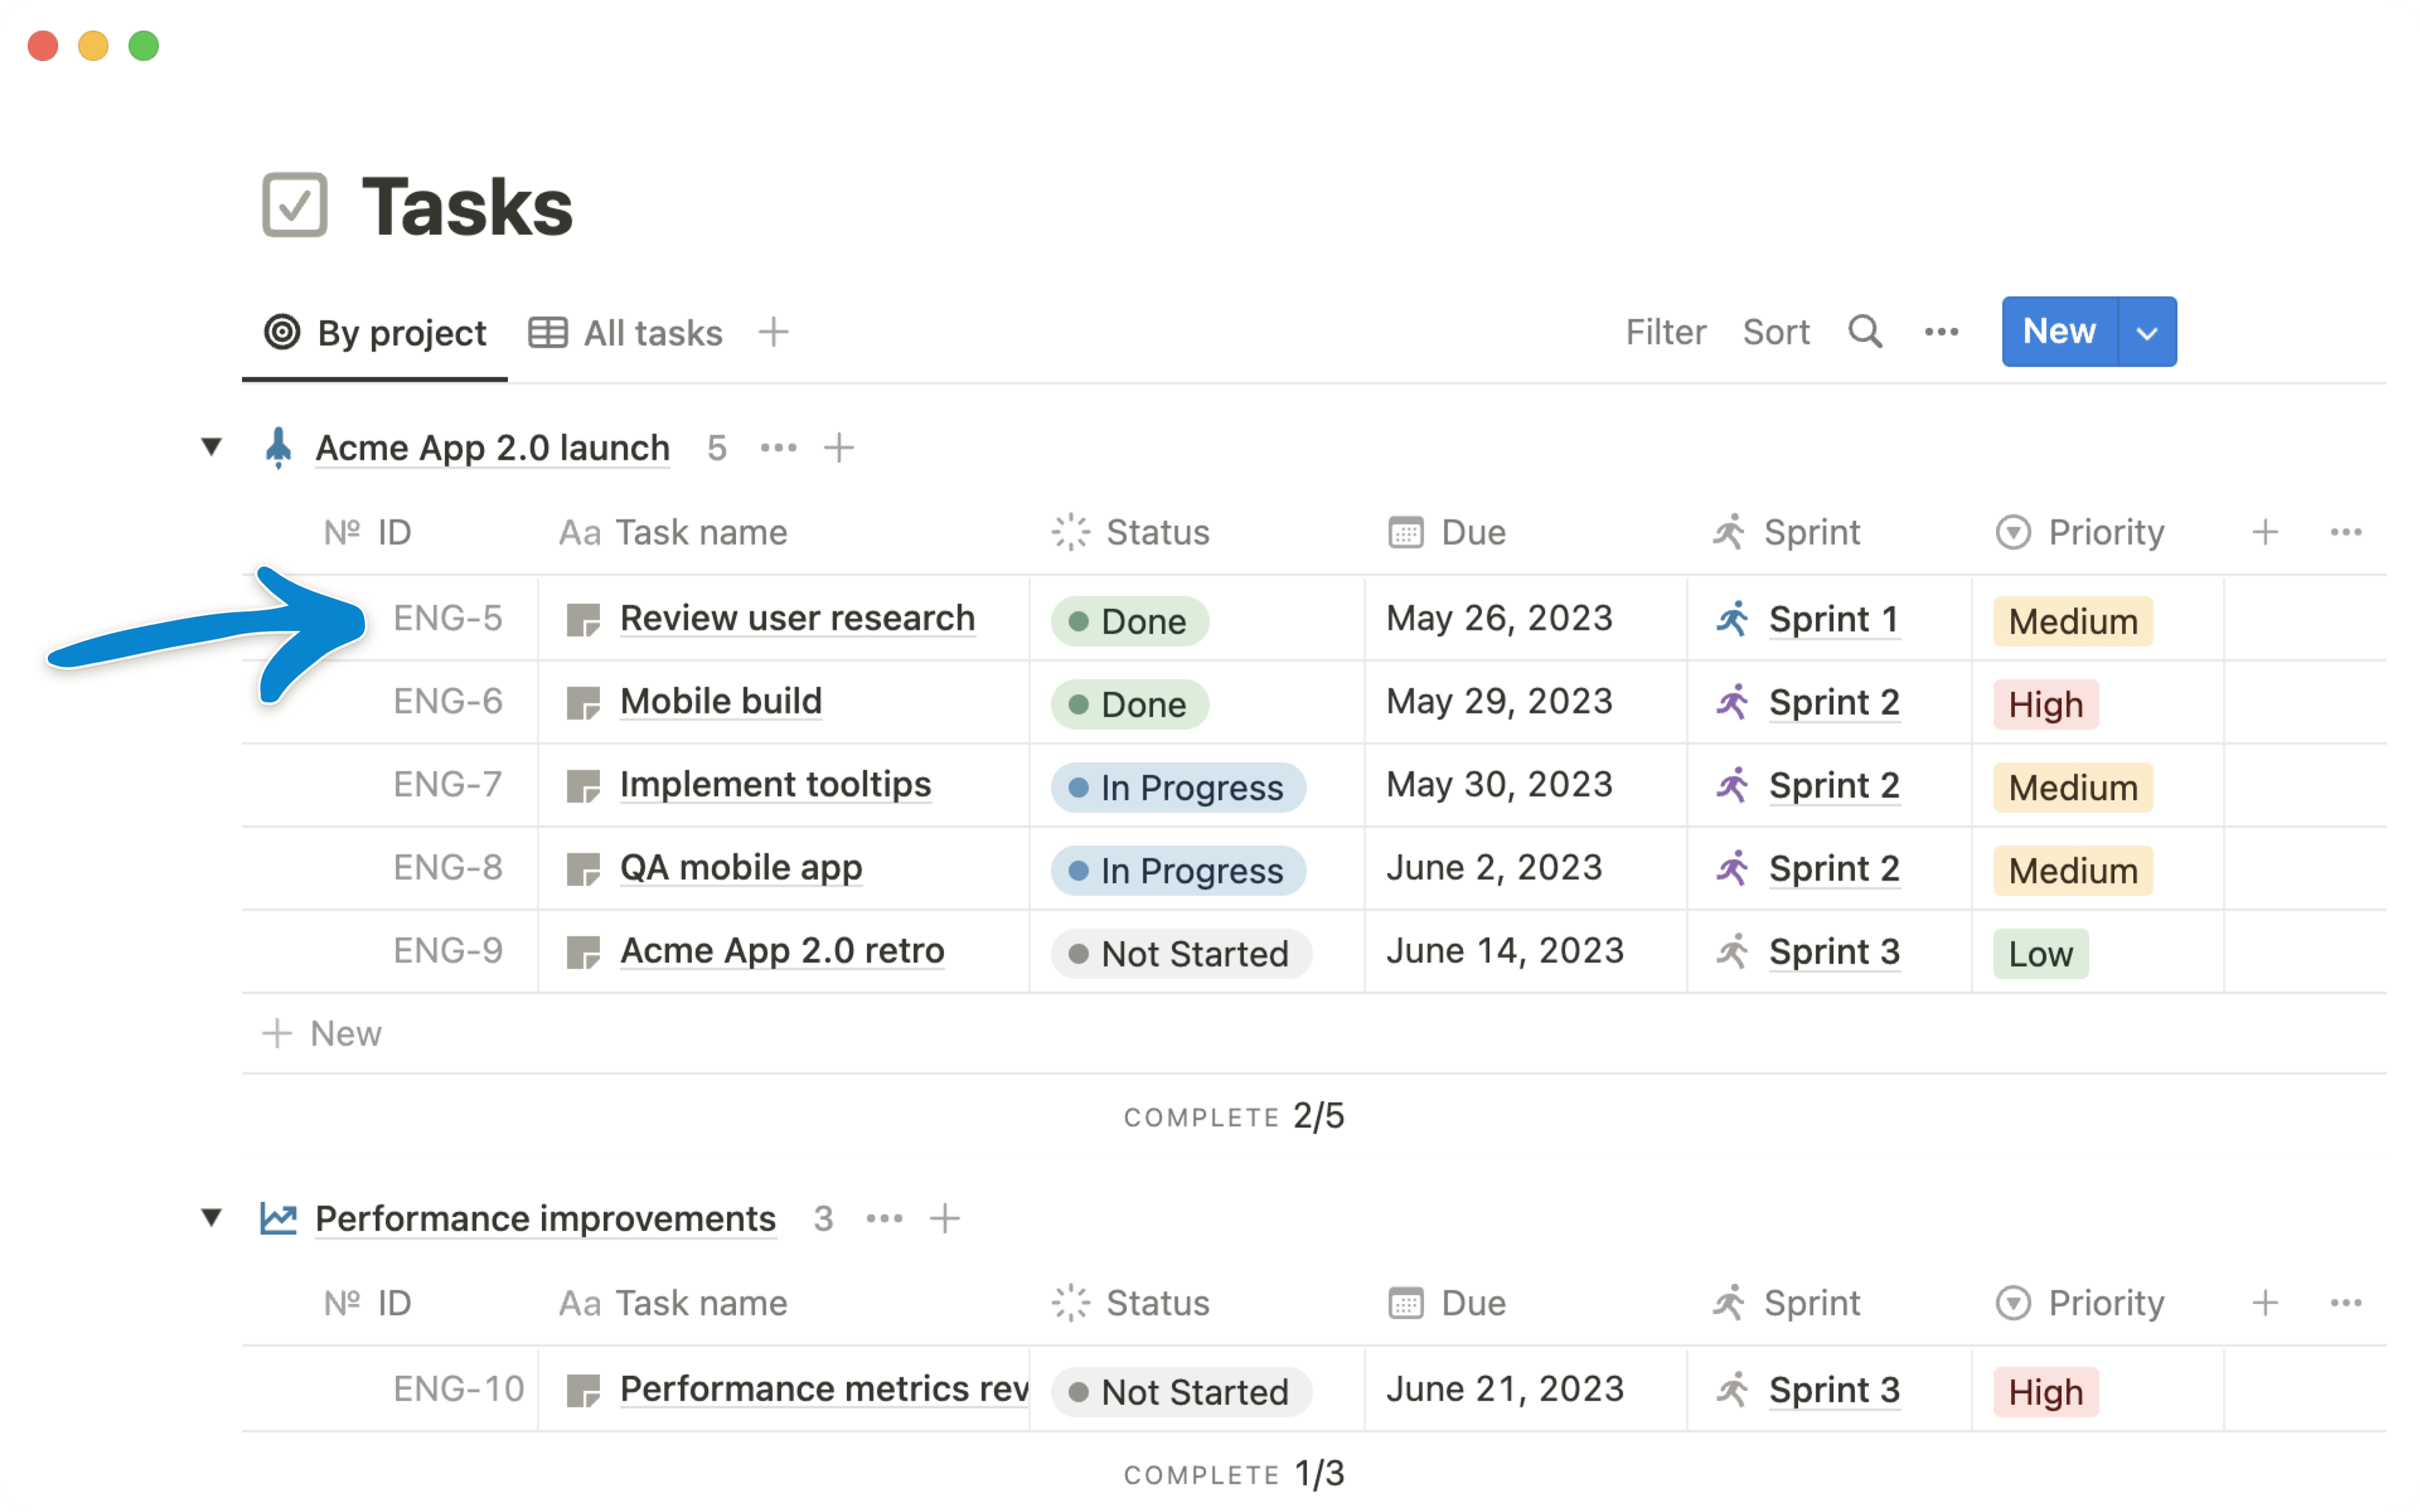Click plus beside Performance improvements group
This screenshot has height=1512, width=2420.
point(944,1218)
